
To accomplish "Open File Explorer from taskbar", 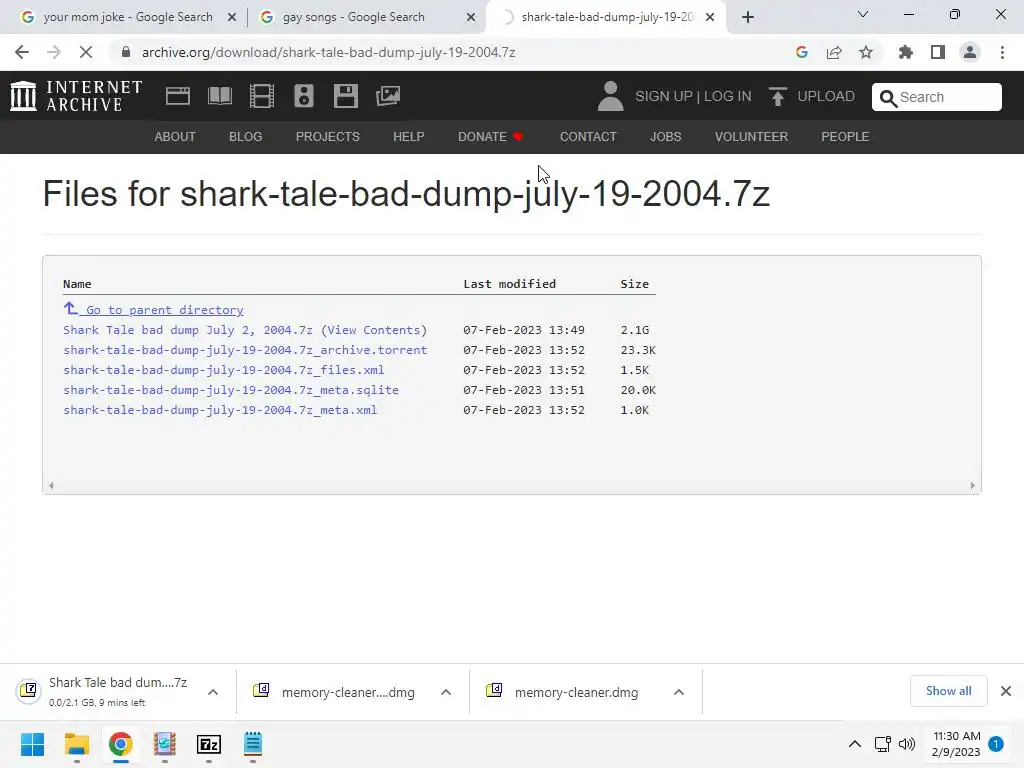I will tap(76, 744).
